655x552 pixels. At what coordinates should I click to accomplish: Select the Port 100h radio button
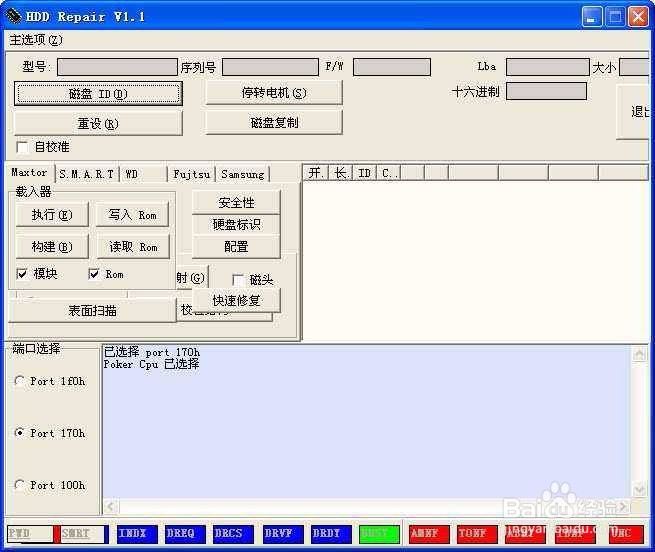point(19,485)
